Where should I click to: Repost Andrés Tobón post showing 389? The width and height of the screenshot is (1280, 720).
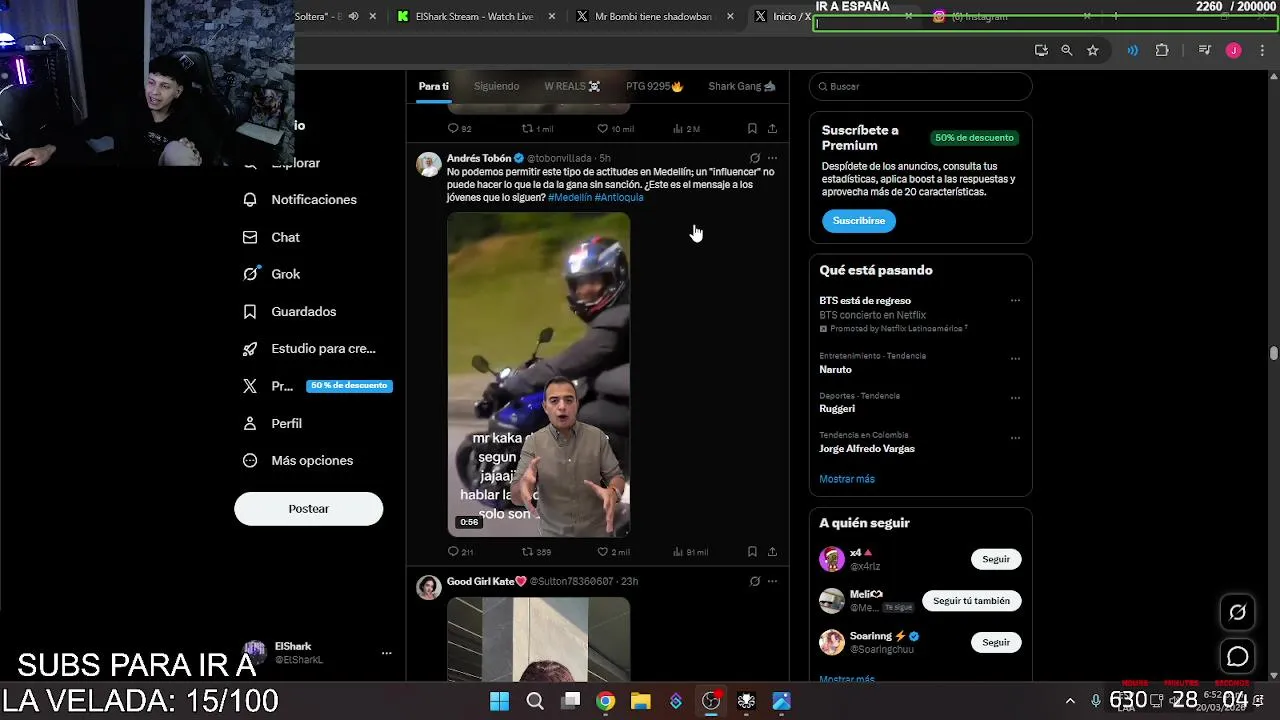coord(537,552)
